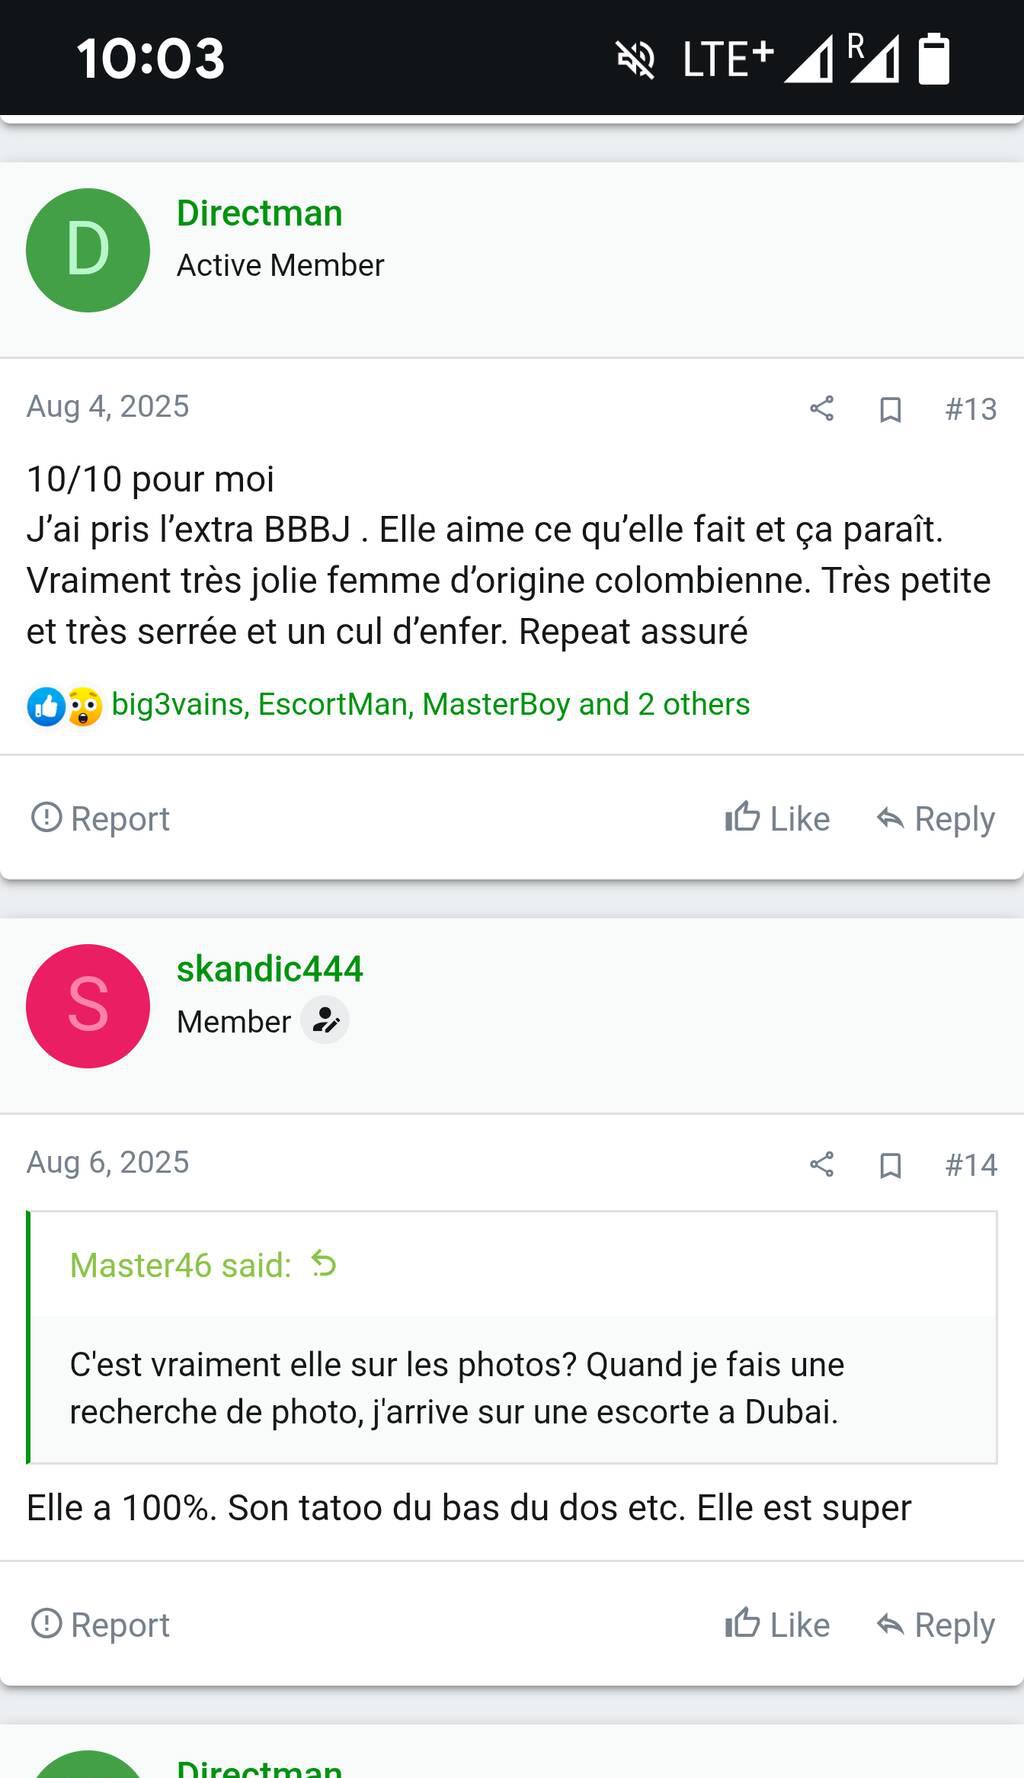Screen dimensions: 1024x1778
Task: Share post #14 via share icon
Action: (822, 1164)
